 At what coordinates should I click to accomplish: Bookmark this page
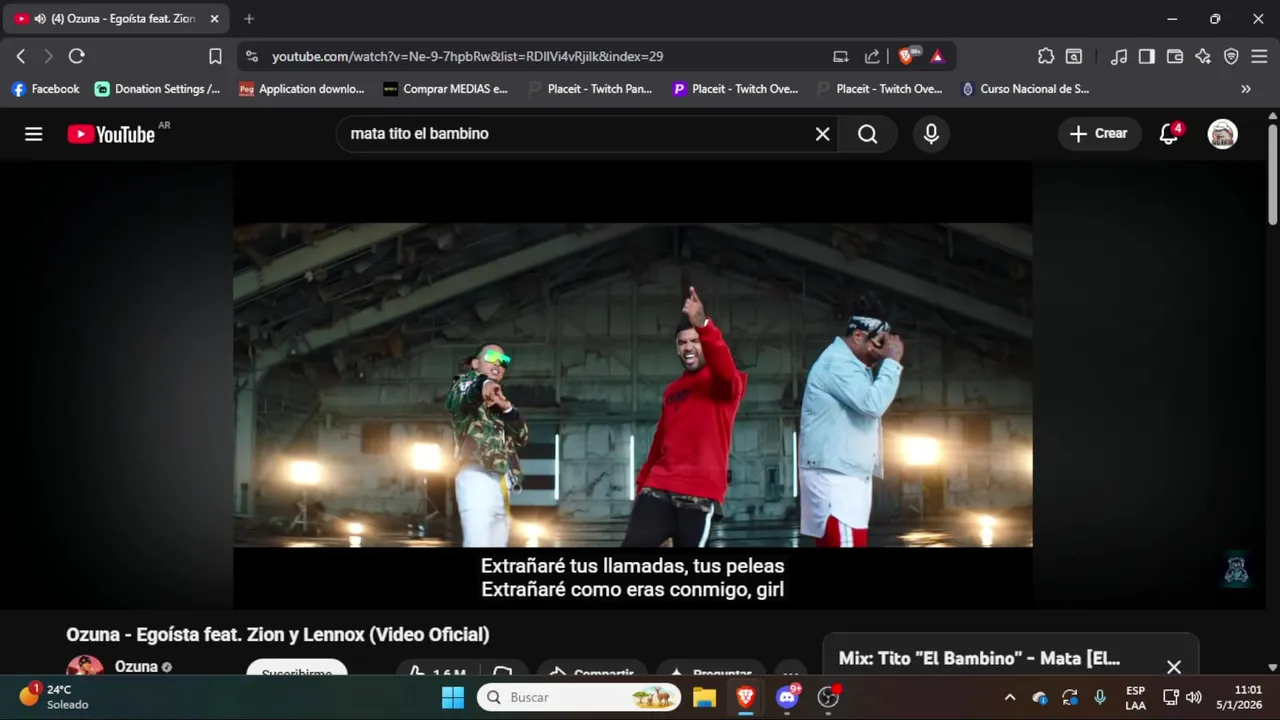(215, 56)
